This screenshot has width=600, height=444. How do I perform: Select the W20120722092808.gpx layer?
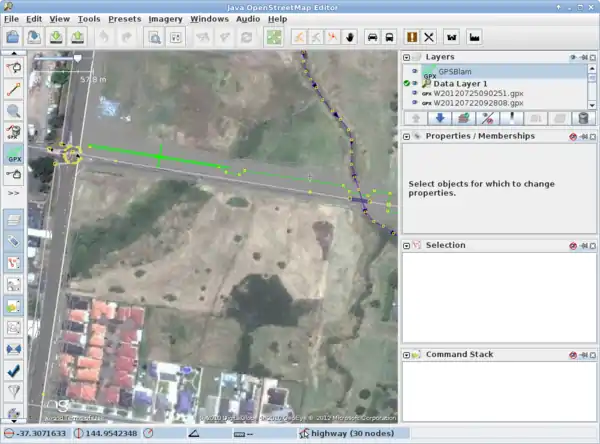pos(478,103)
